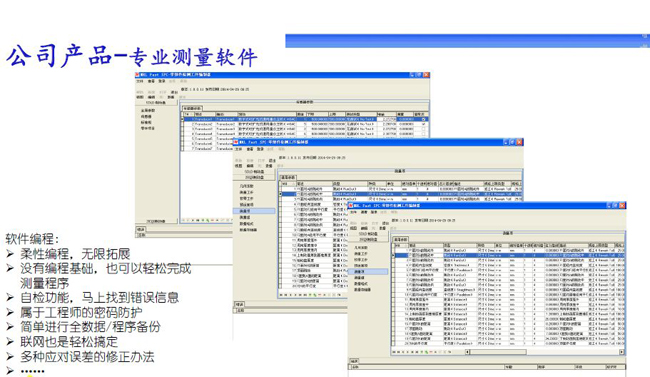Uncheck the checkbox on the Transducer2 row

pos(423,124)
